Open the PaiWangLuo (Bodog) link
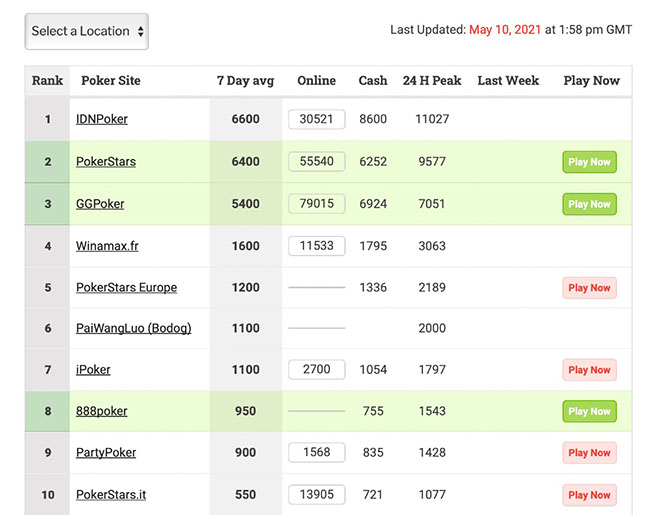Viewport: 654px width, 515px height. (x=133, y=329)
